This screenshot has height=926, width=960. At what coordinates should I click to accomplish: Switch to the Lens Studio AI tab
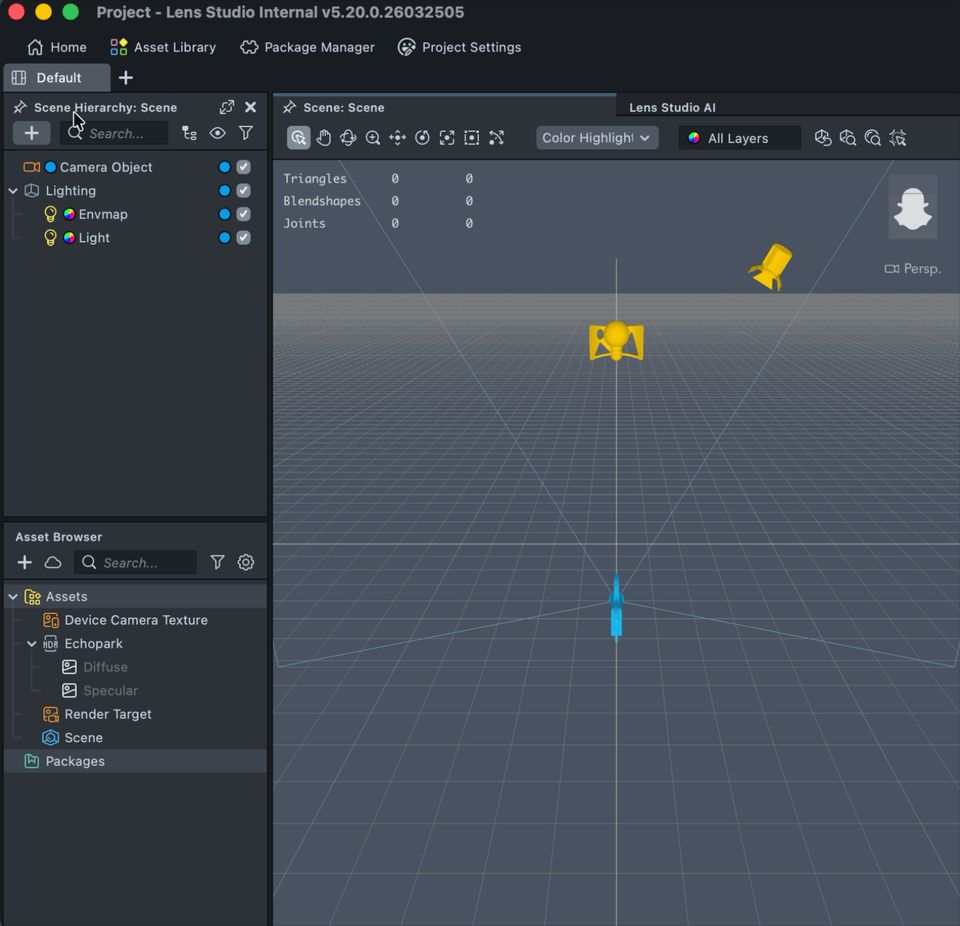672,107
